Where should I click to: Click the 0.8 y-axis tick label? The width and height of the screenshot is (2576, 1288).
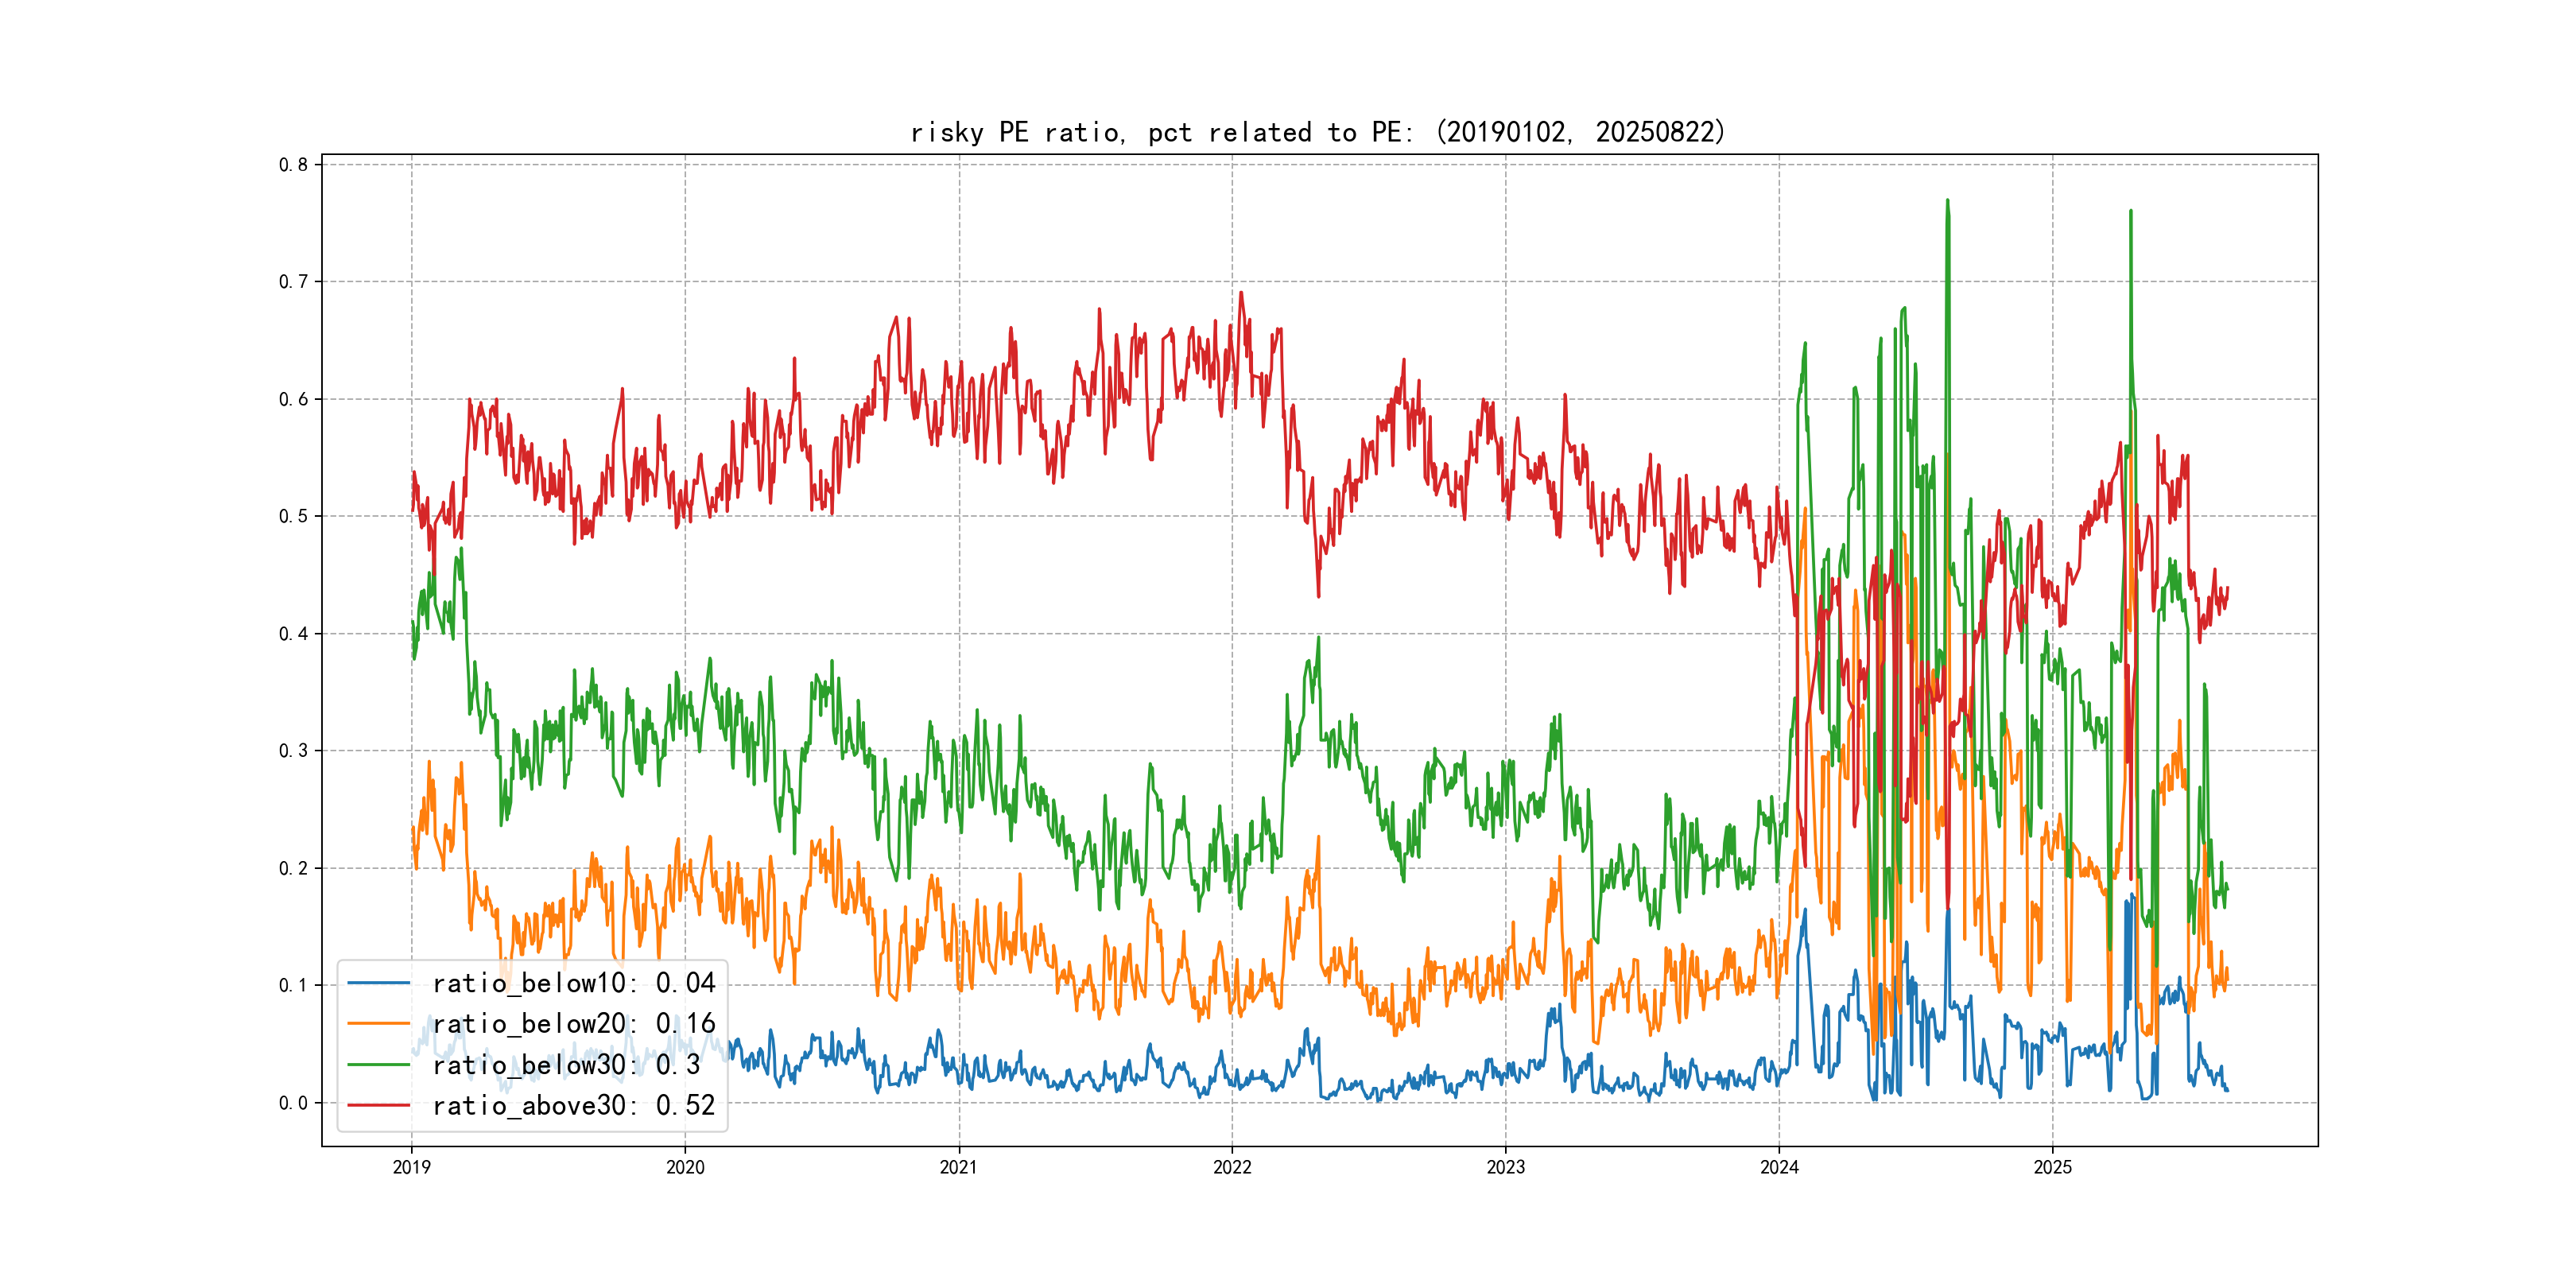coord(293,165)
